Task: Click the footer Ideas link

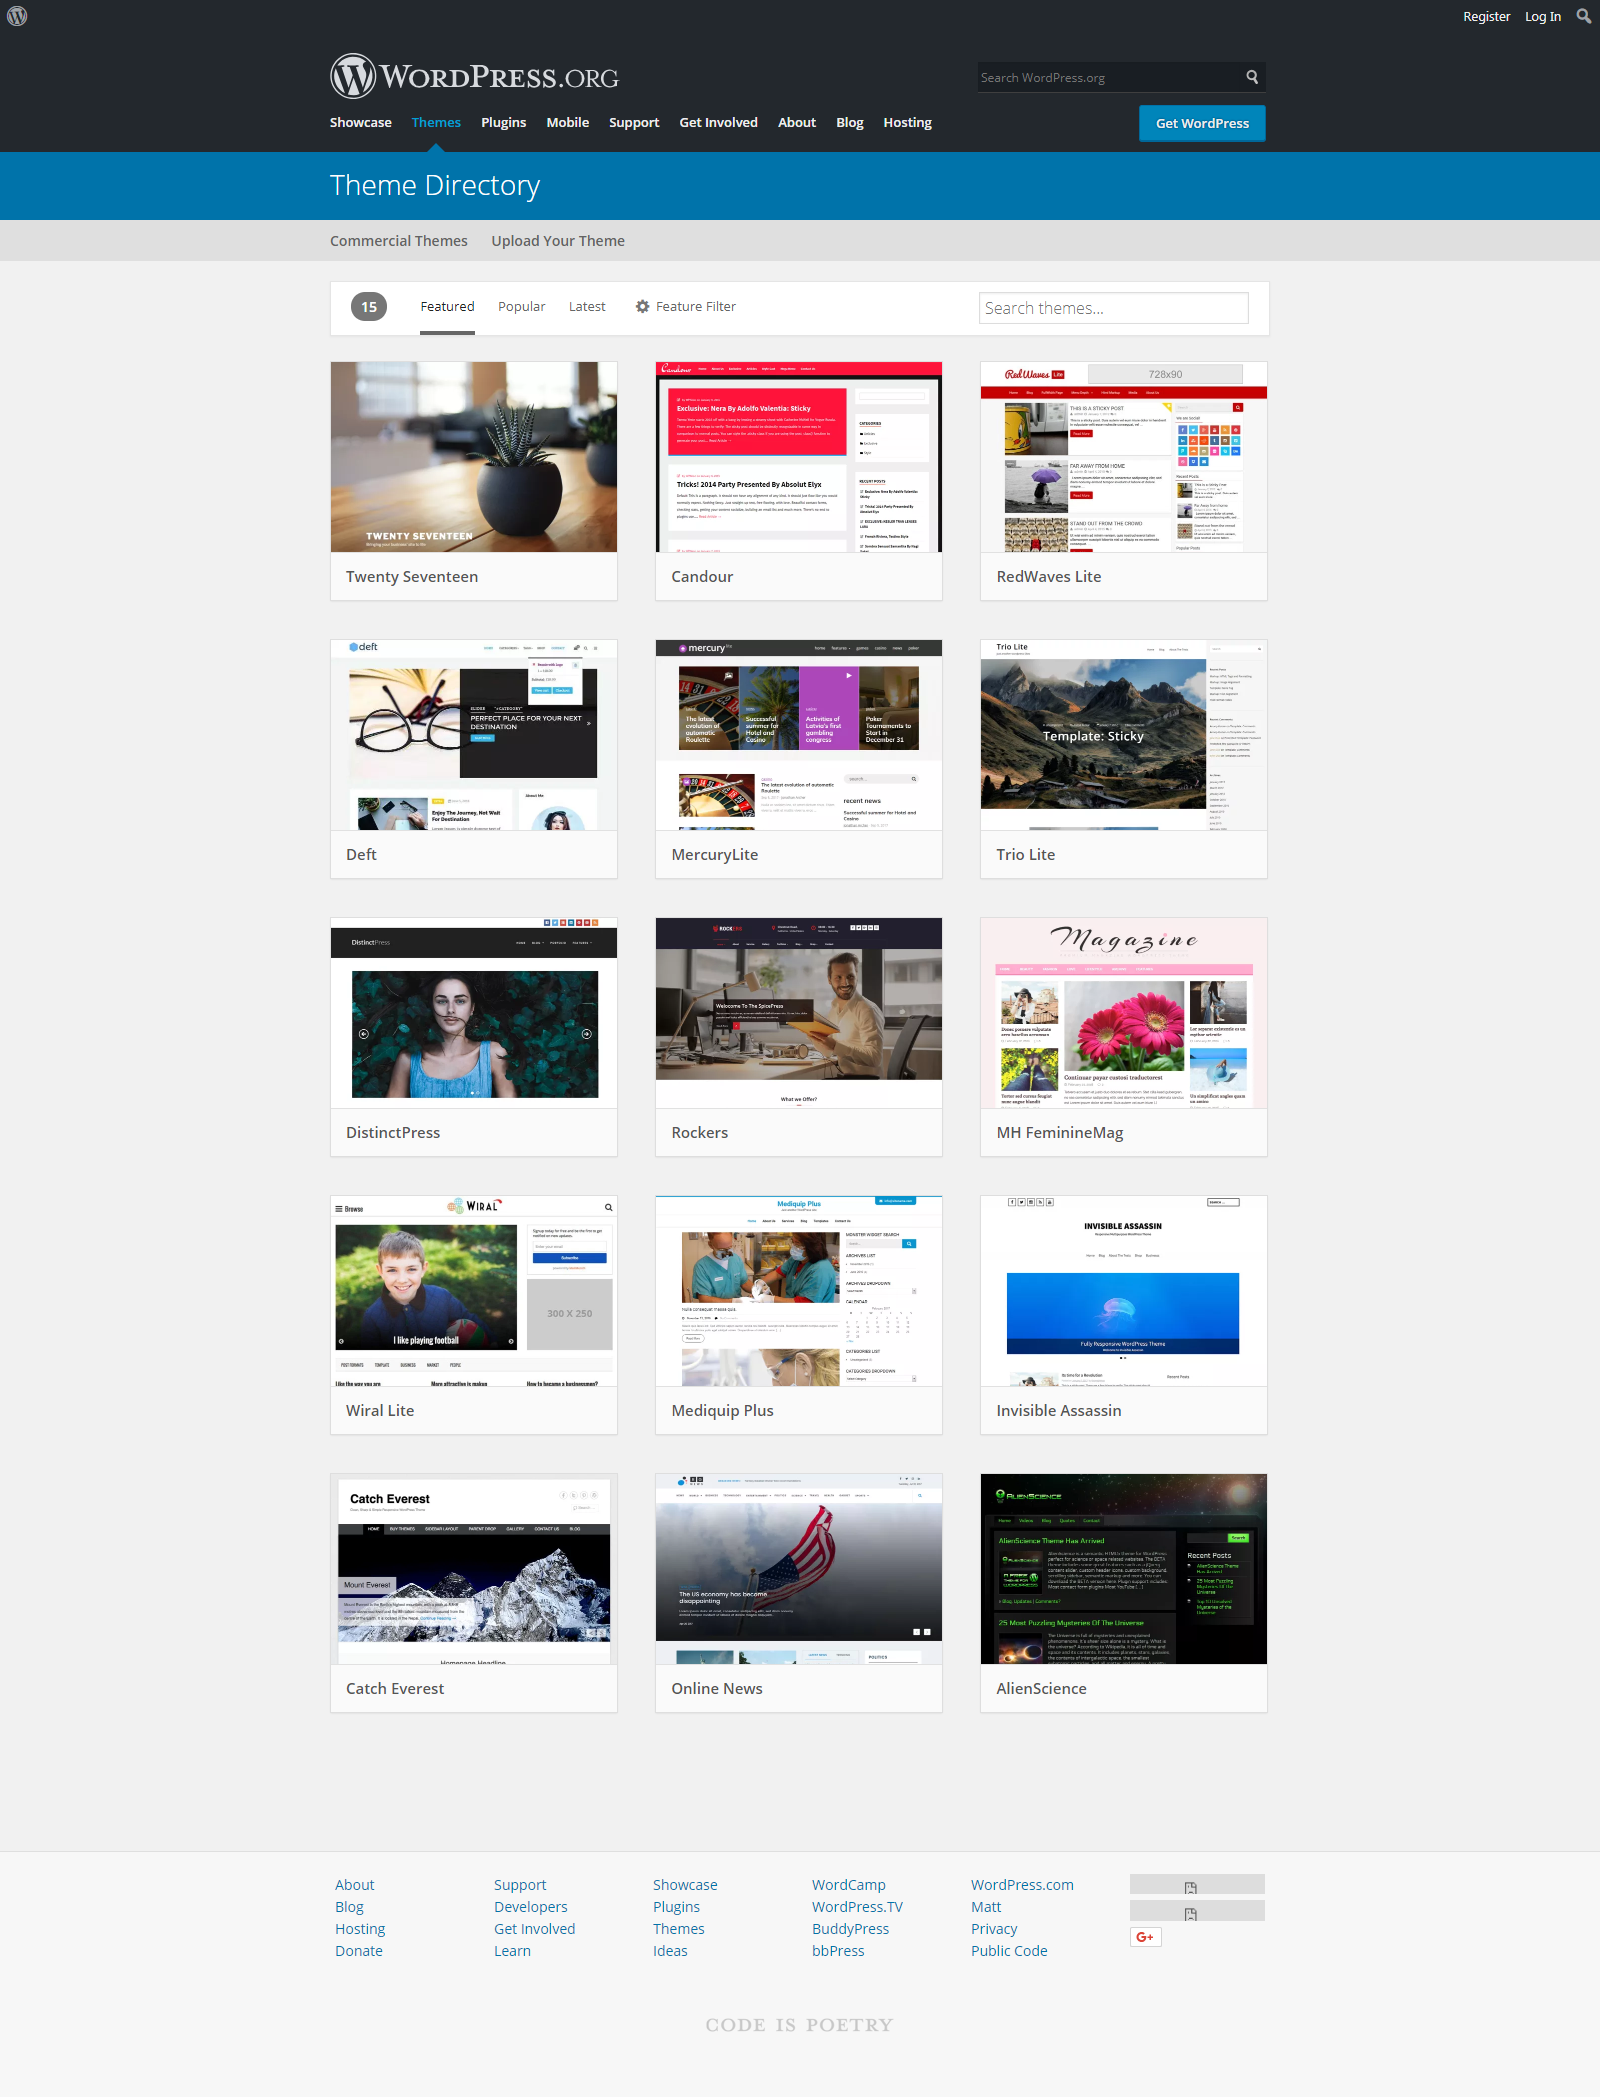Action: click(x=670, y=1951)
